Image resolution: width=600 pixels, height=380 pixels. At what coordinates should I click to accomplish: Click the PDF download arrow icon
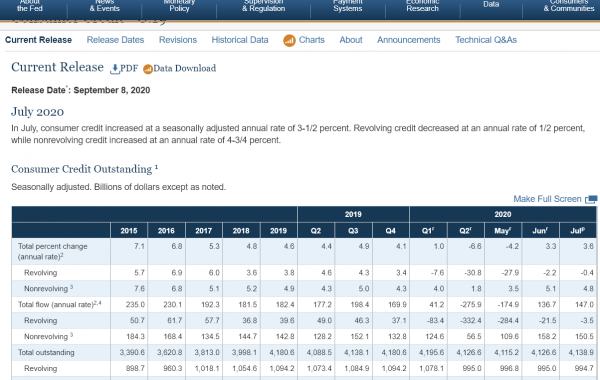pyautogui.click(x=115, y=69)
